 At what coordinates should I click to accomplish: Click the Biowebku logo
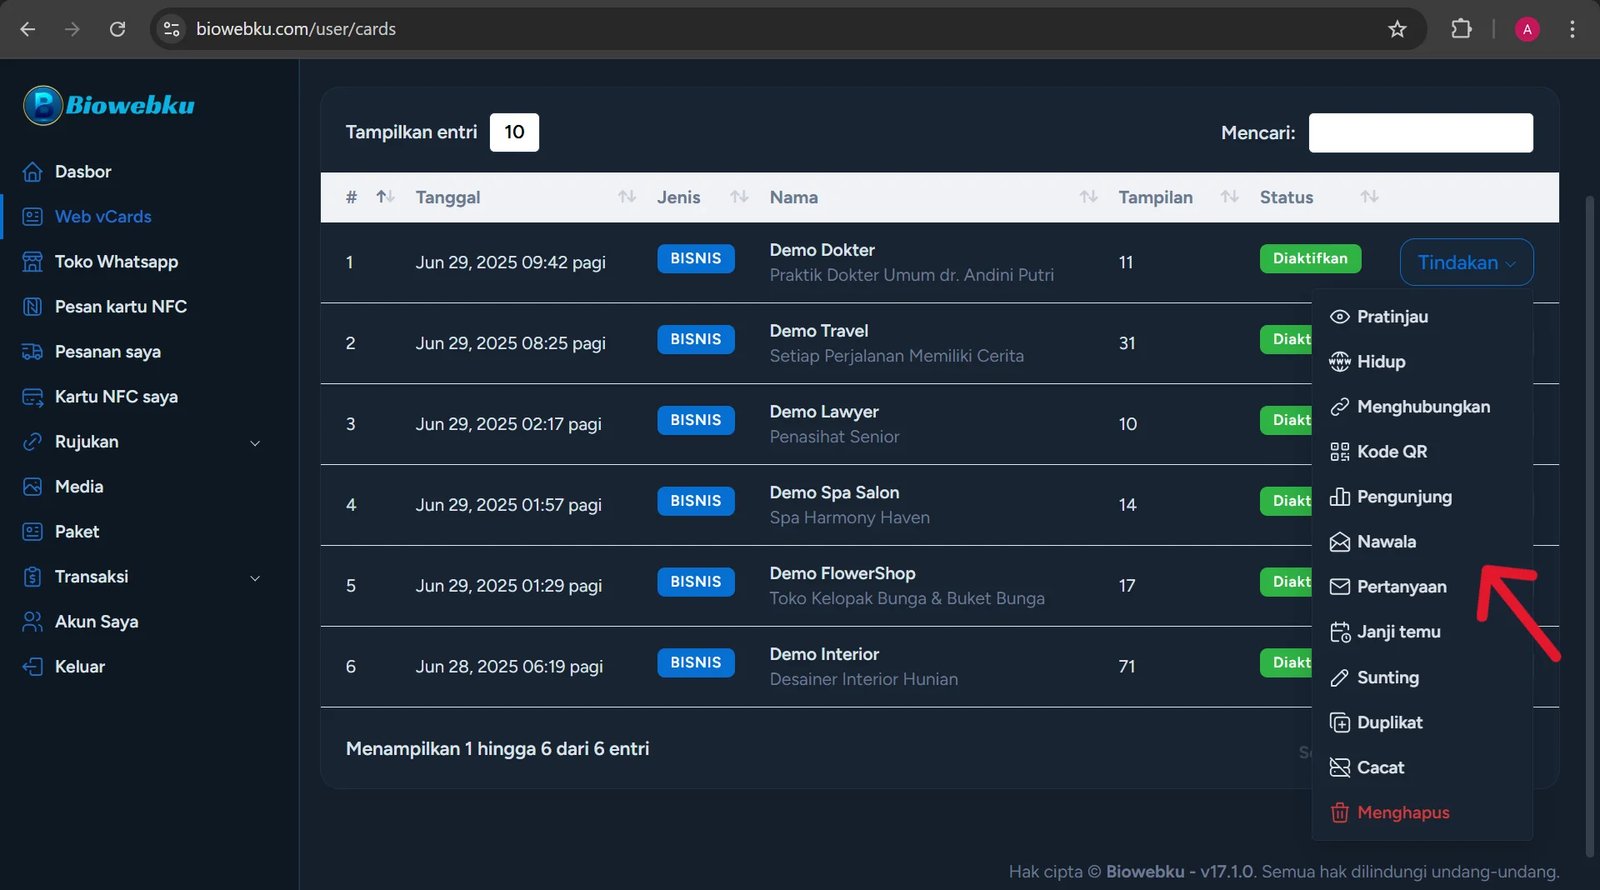pos(109,105)
